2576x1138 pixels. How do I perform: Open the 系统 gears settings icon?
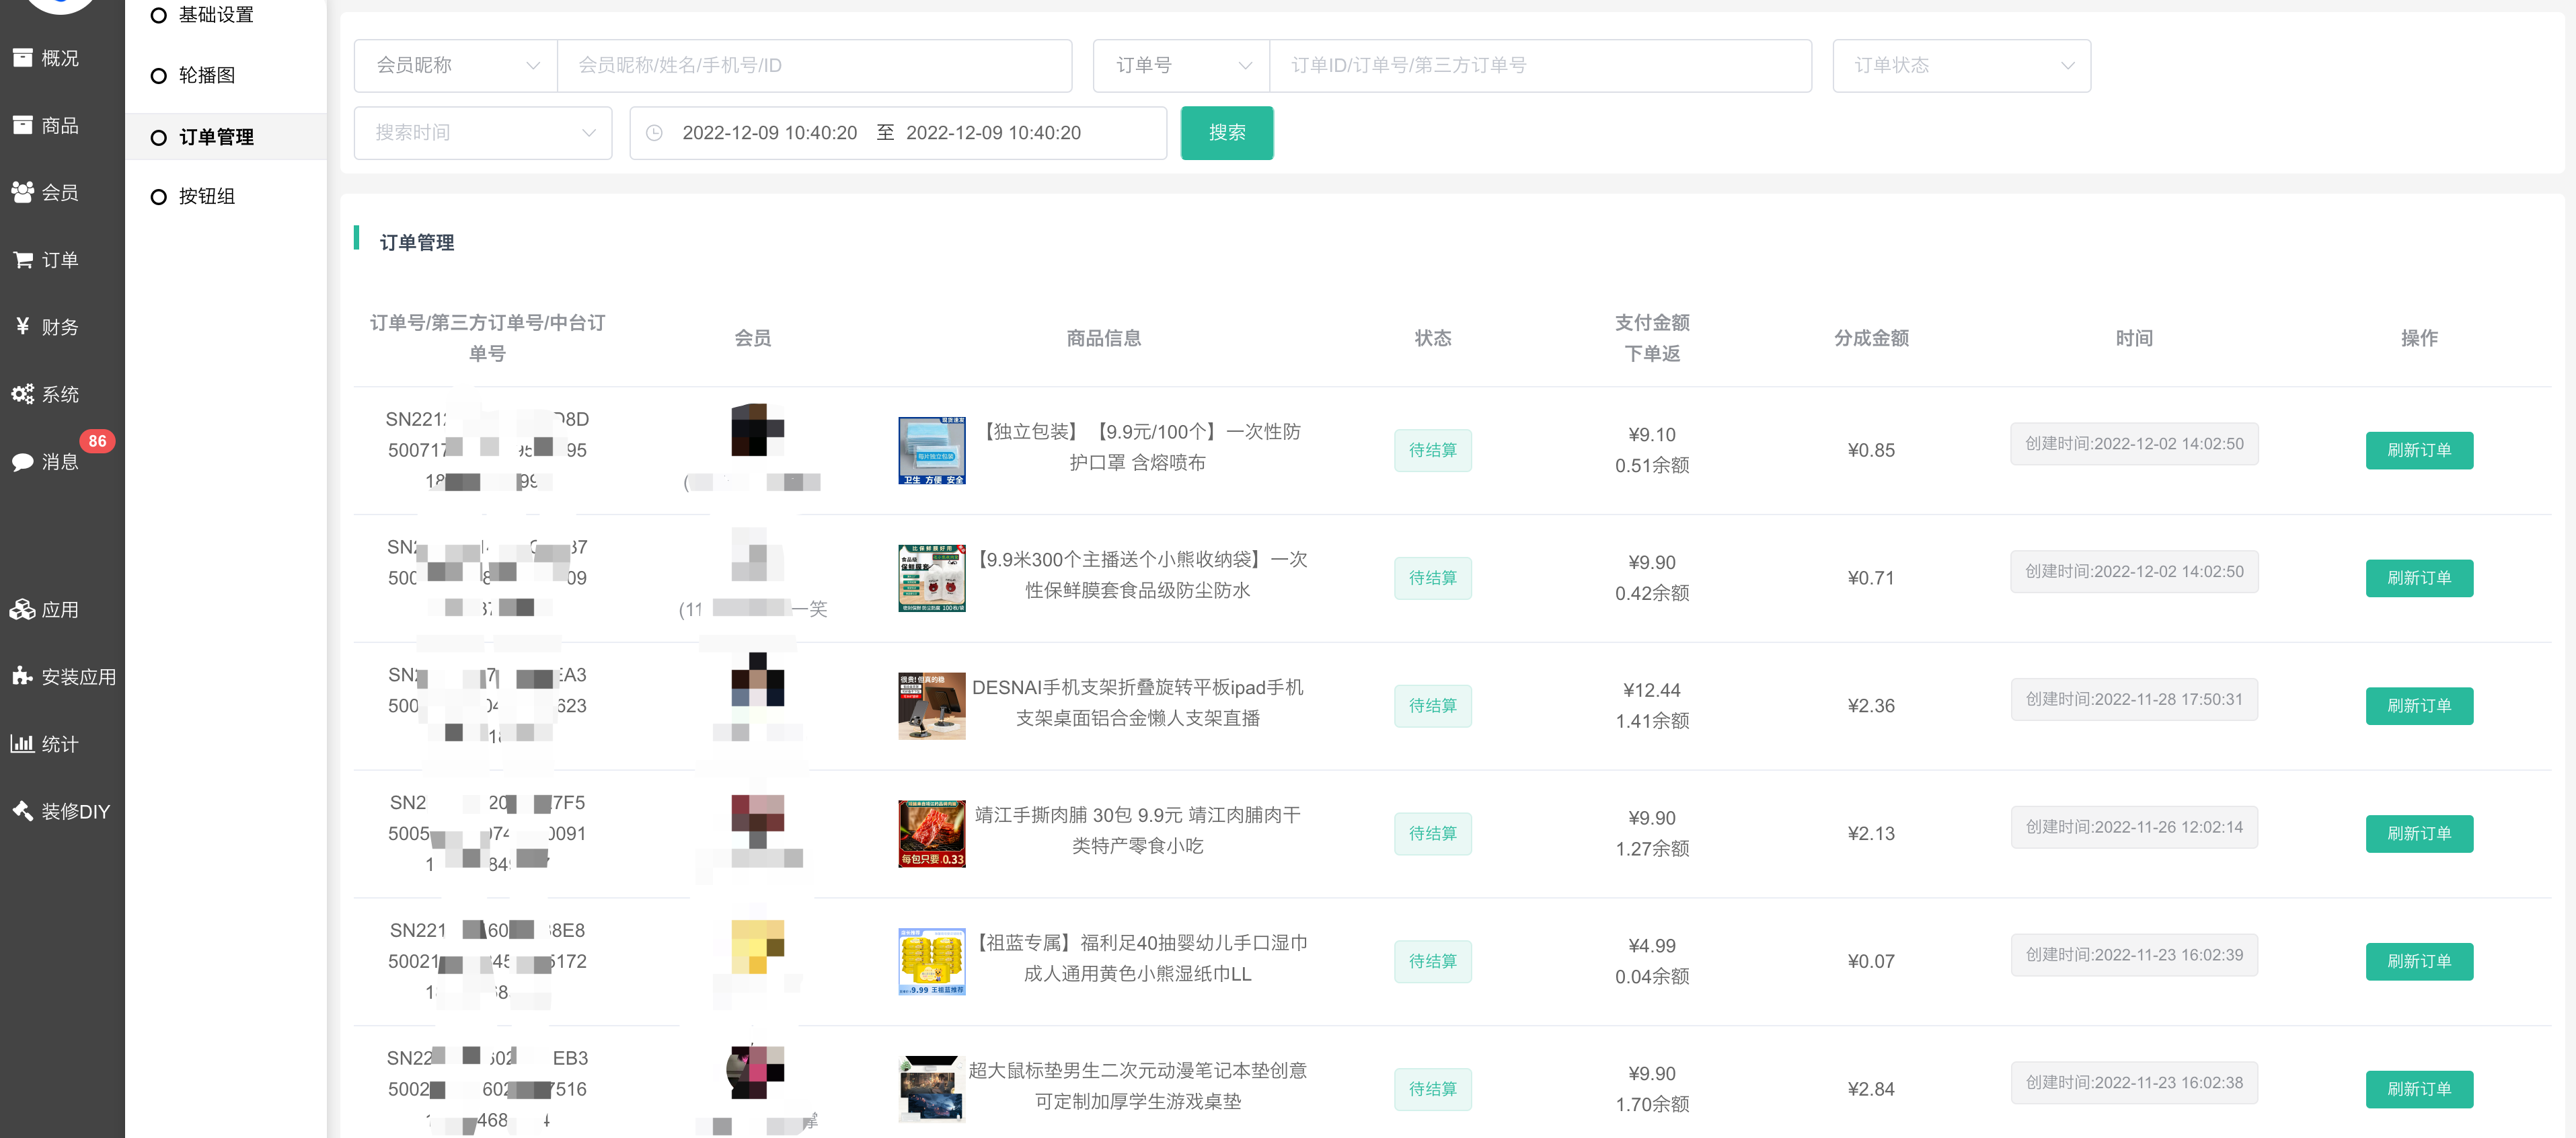[x=22, y=394]
